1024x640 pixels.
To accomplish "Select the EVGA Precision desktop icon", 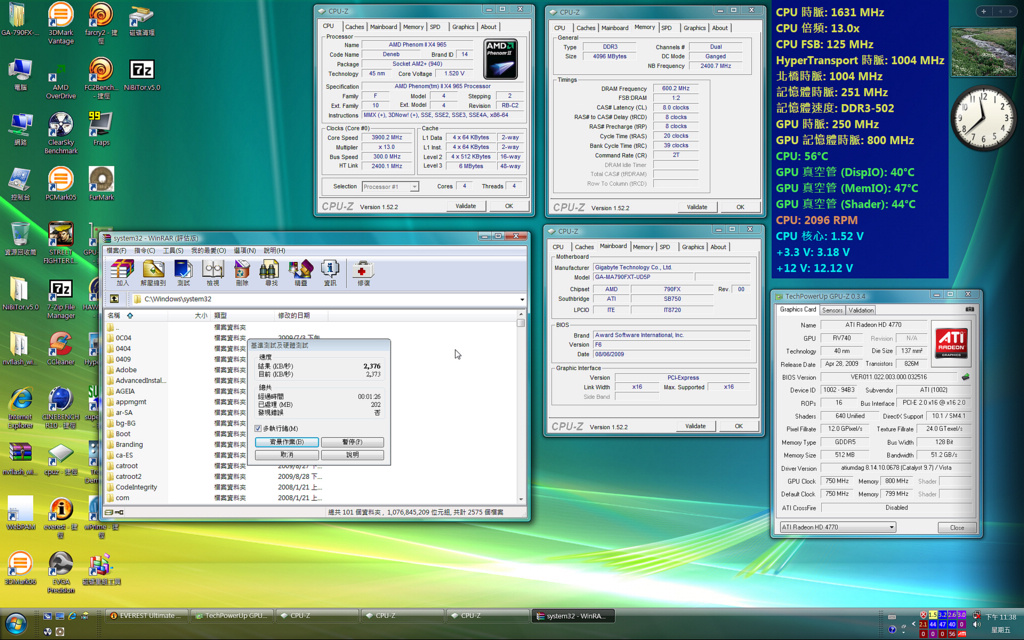I will [x=61, y=573].
